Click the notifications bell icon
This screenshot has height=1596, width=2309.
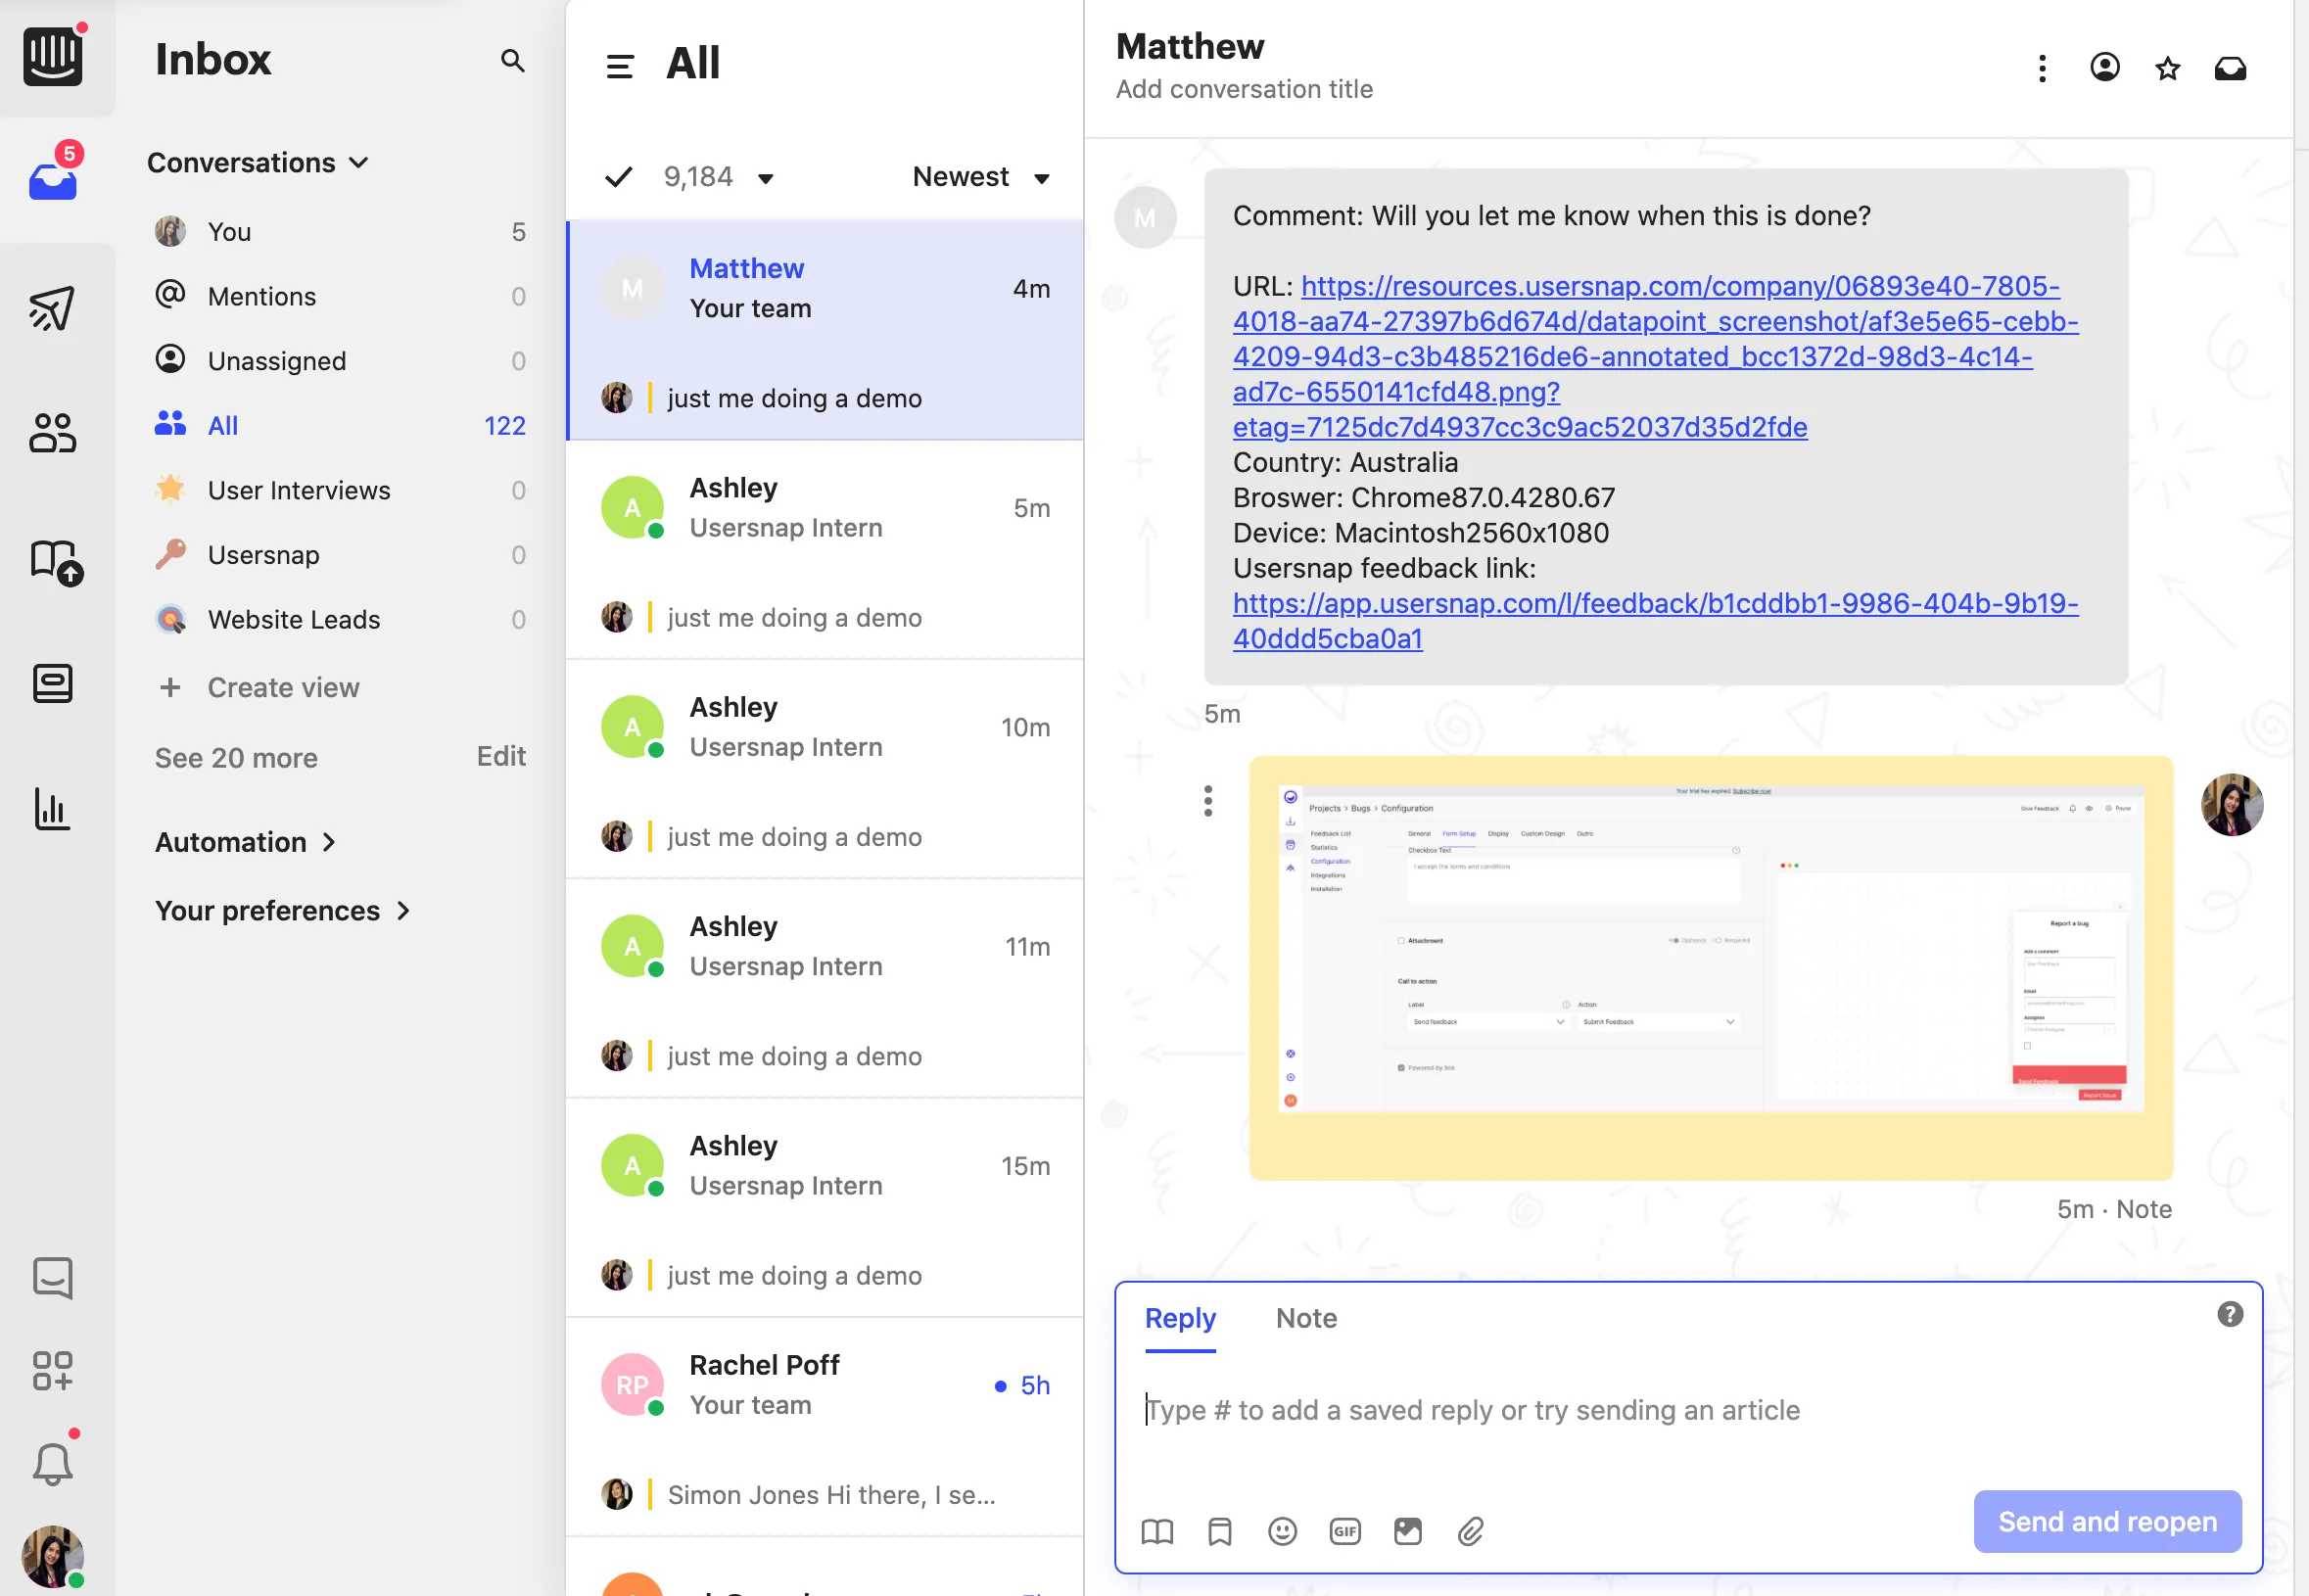tap(52, 1464)
